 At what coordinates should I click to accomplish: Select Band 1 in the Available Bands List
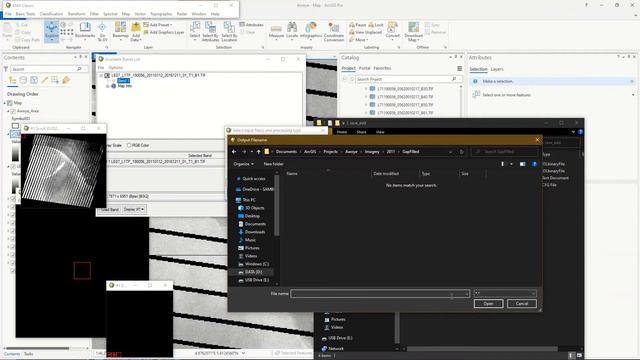point(123,81)
